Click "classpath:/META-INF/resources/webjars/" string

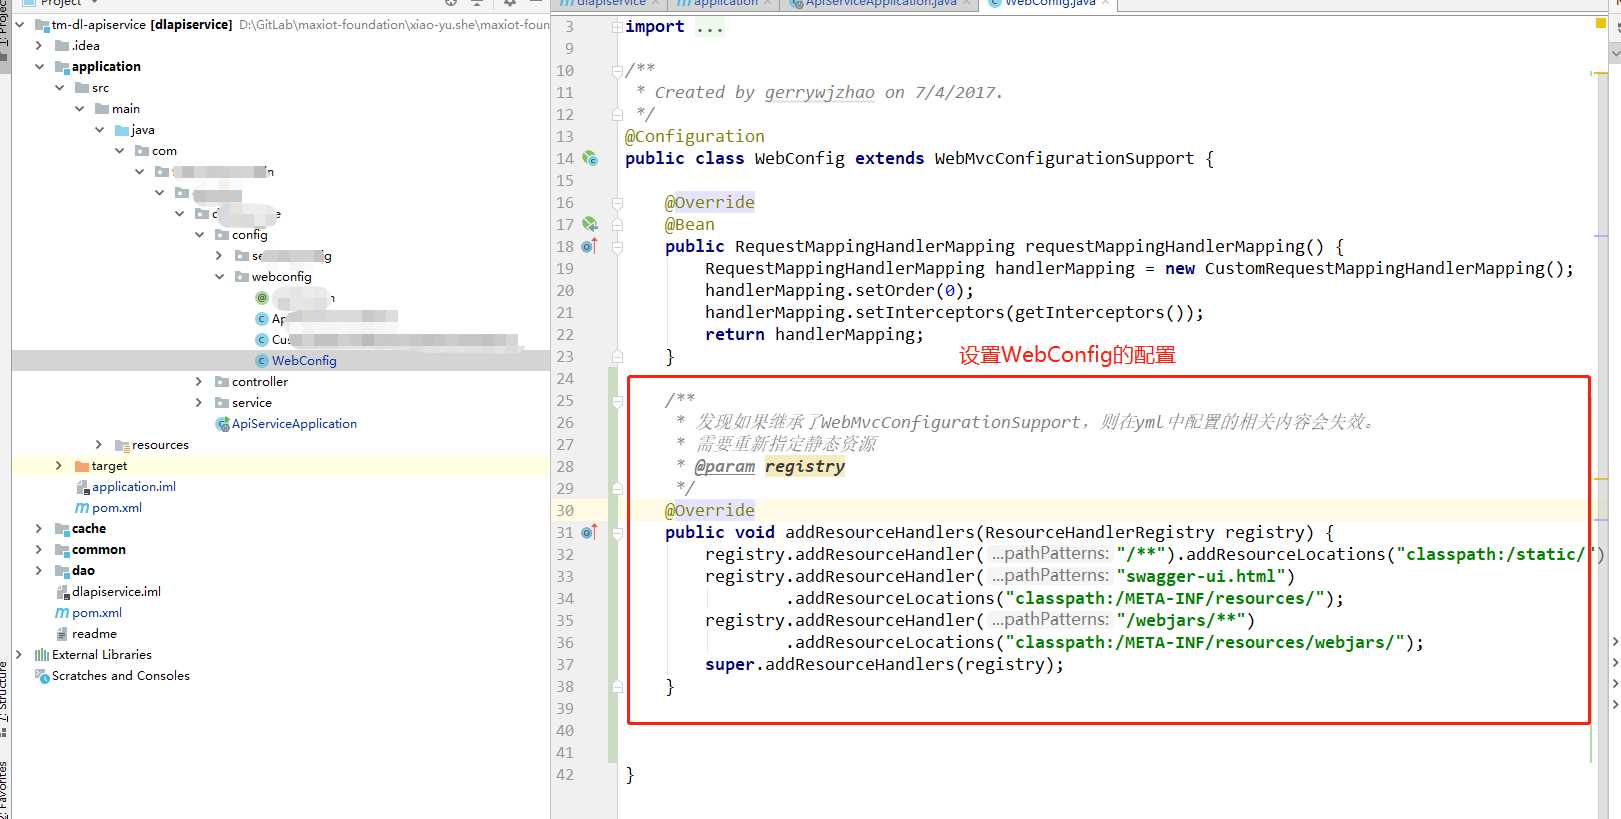click(x=1205, y=642)
